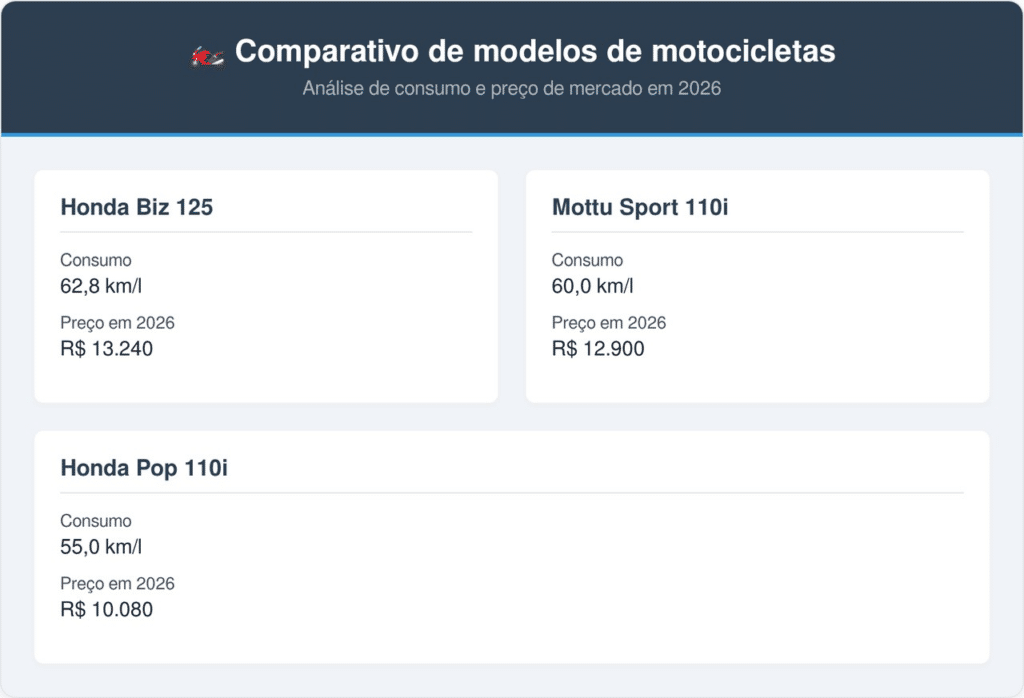The image size is (1024, 698).
Task: Click 'Preço em 2026' label under Mottu Sport
Action: click(609, 323)
